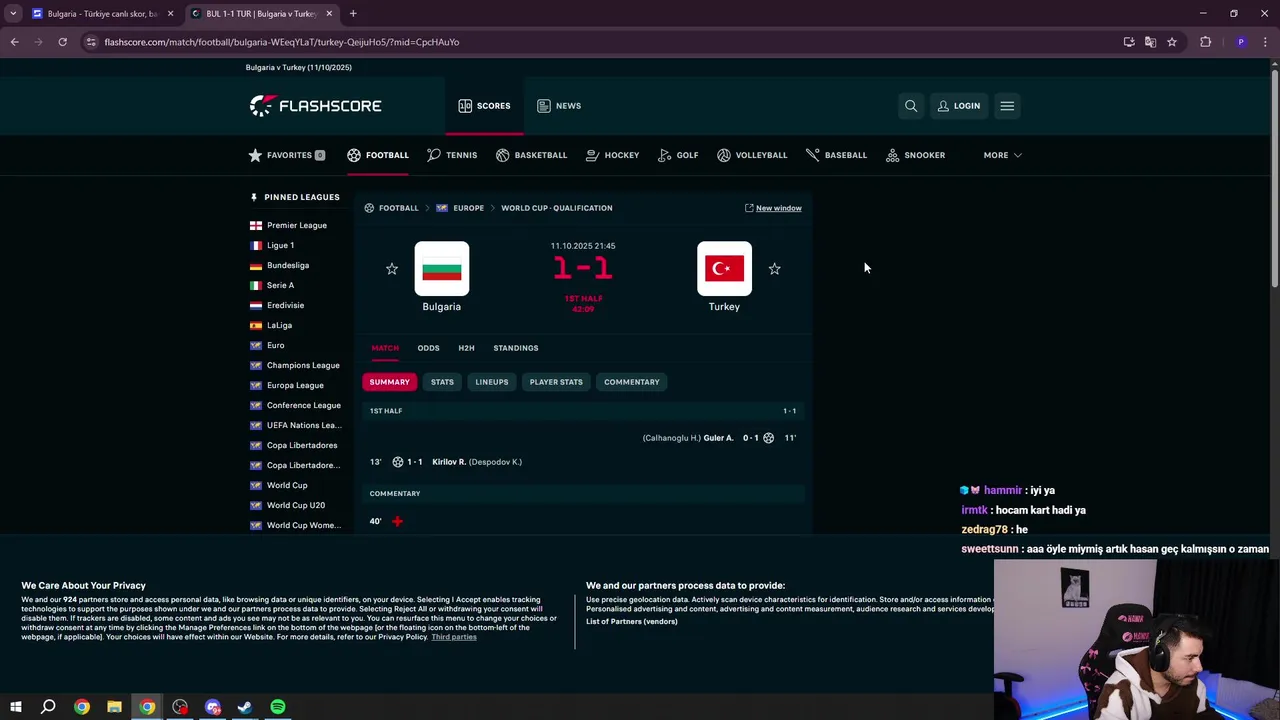Screen dimensions: 1280x720
Task: Click WORLD CUP - QUALIFICATION breadcrumb
Action: (x=556, y=208)
